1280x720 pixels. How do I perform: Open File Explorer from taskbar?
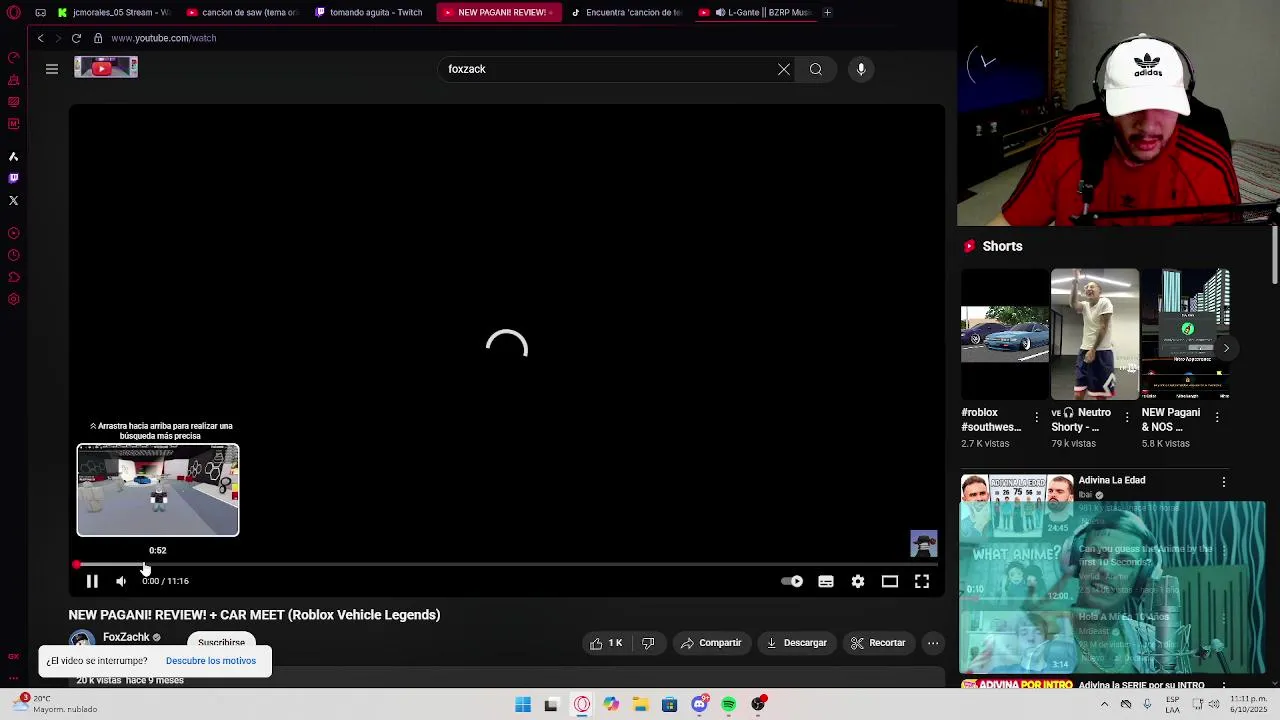[x=640, y=705]
